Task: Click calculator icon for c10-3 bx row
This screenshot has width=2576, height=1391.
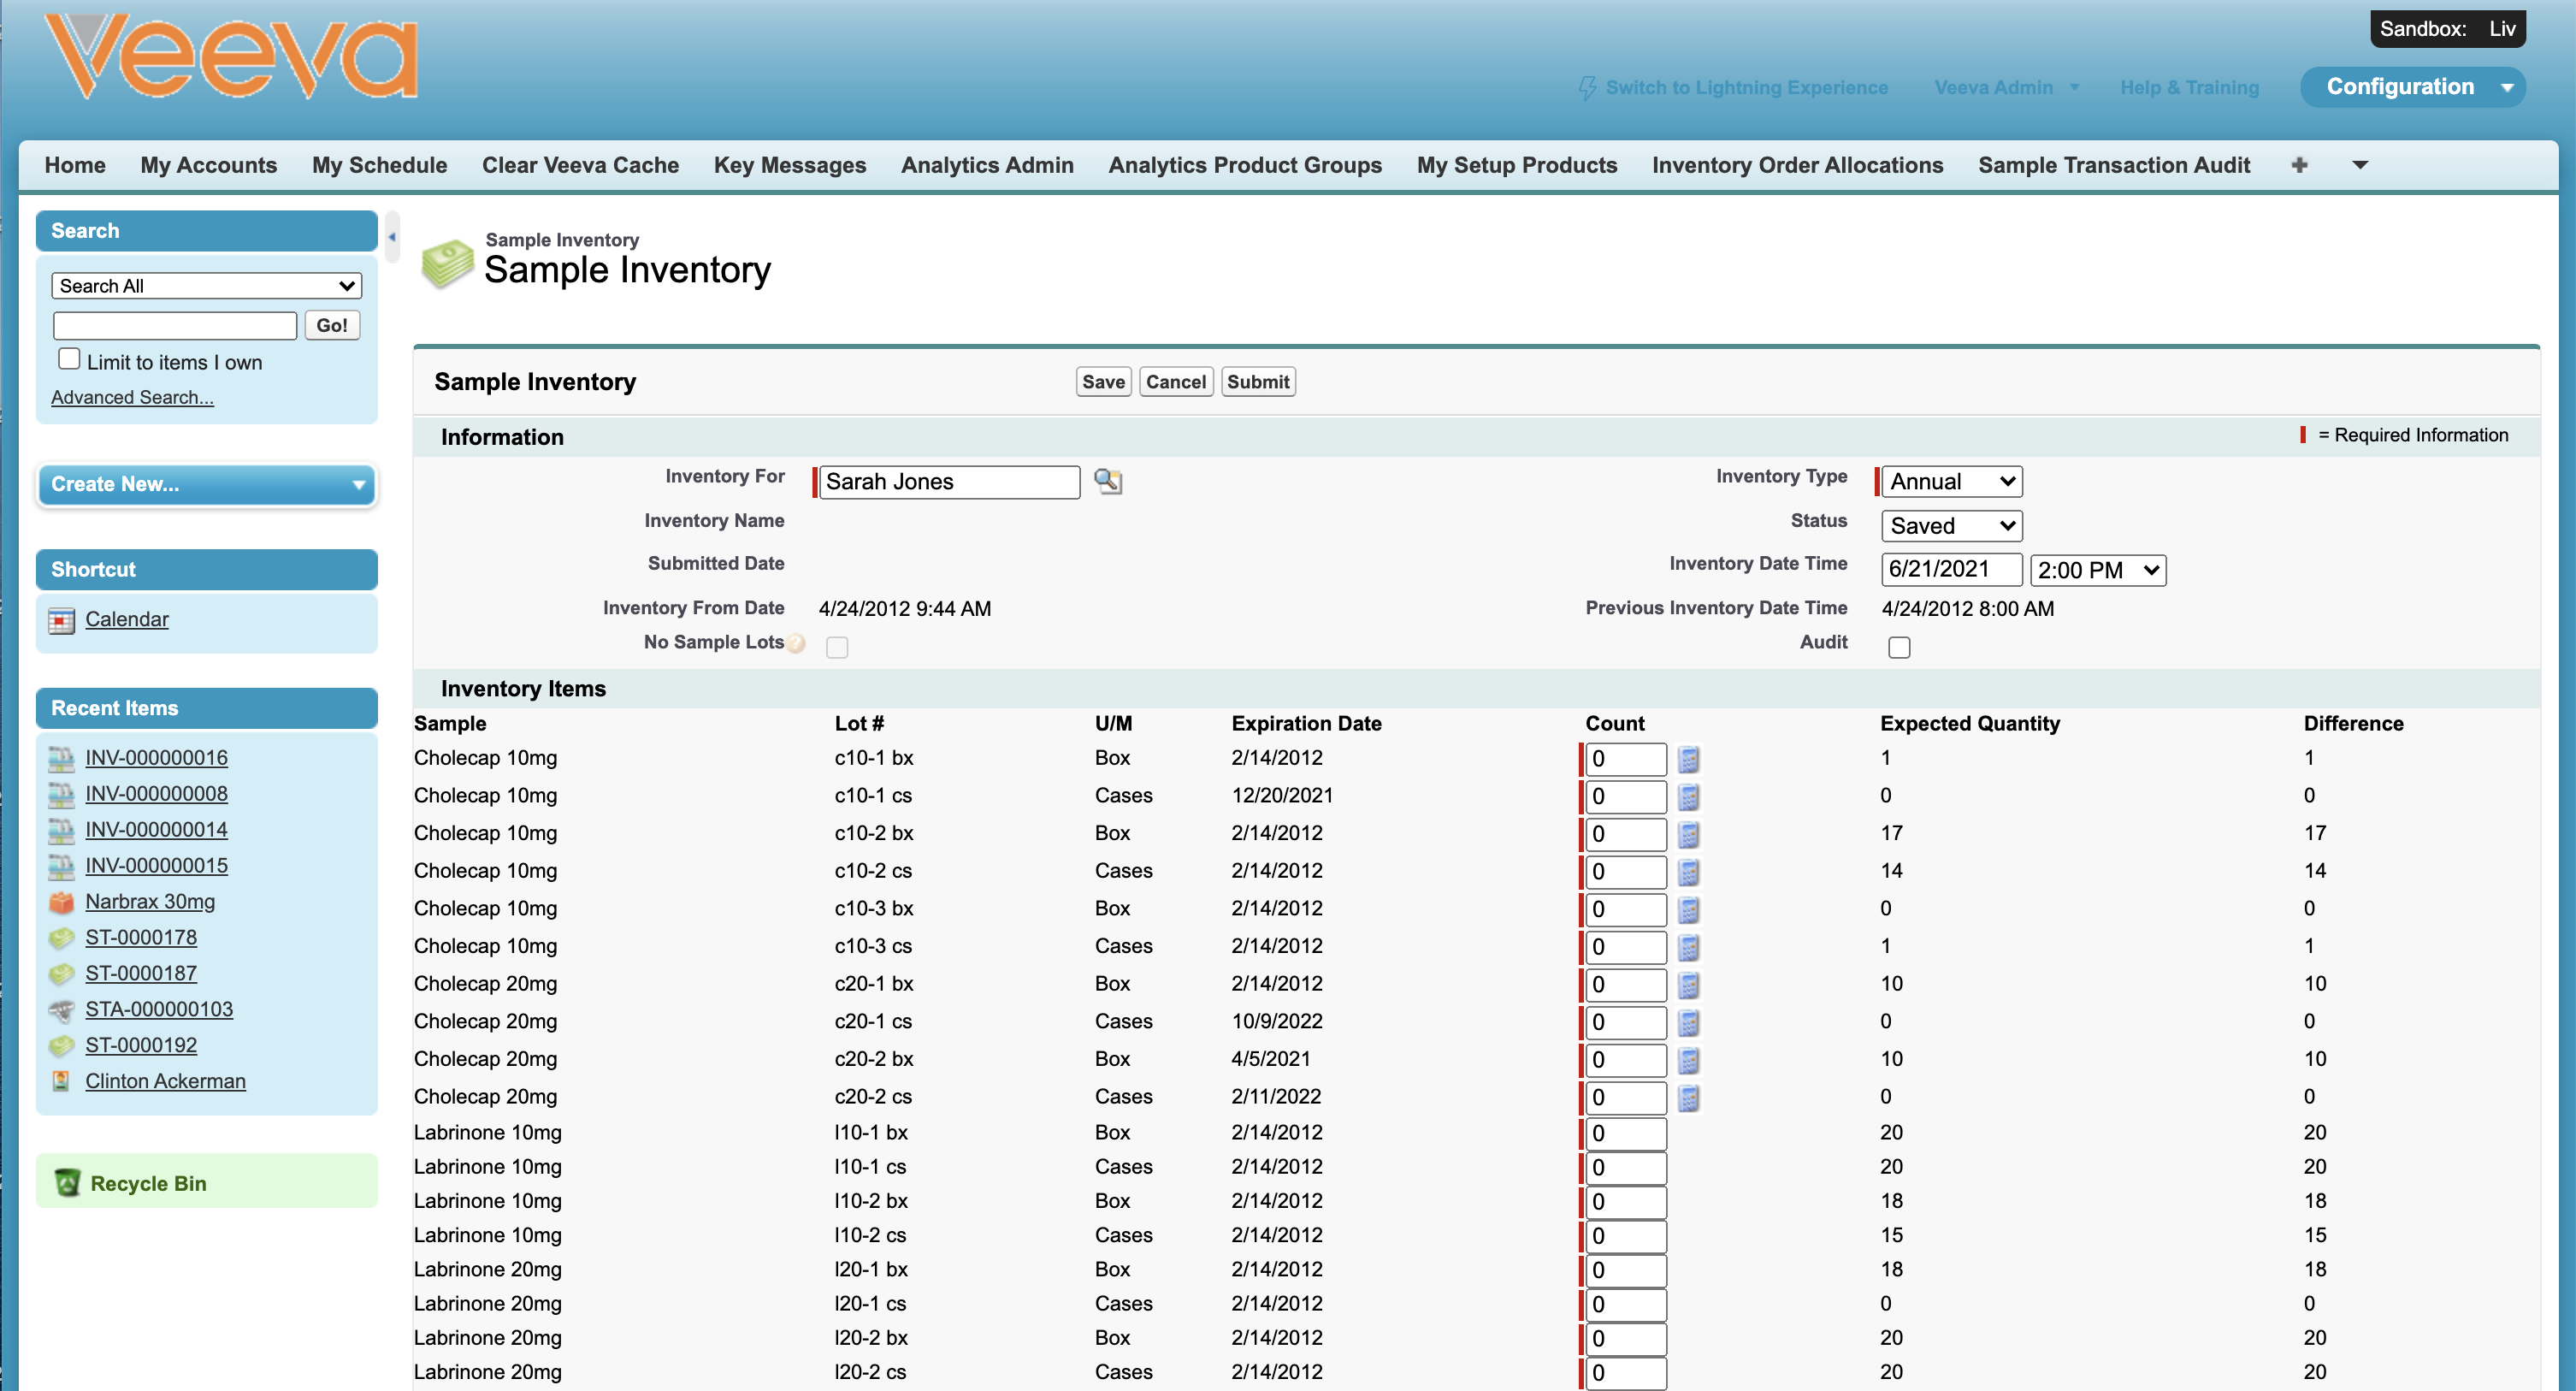Action: (x=1688, y=910)
